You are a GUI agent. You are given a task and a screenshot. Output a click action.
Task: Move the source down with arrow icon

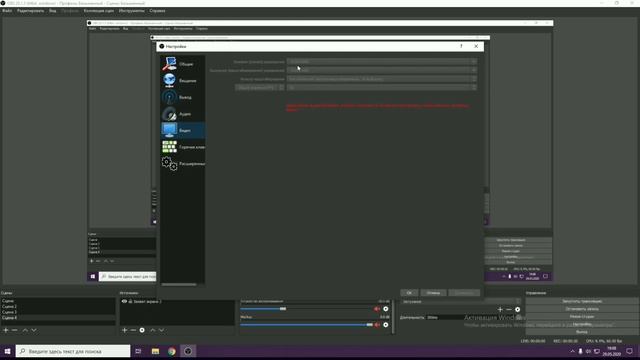coord(162,330)
